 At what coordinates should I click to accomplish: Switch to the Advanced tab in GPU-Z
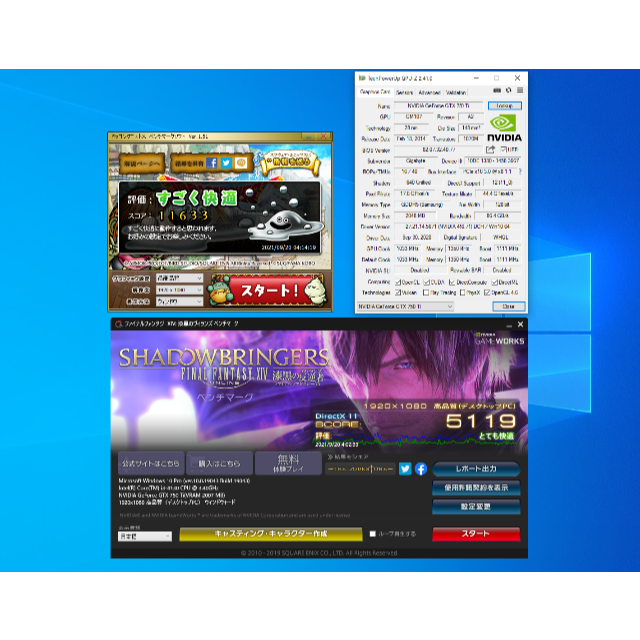pyautogui.click(x=429, y=92)
